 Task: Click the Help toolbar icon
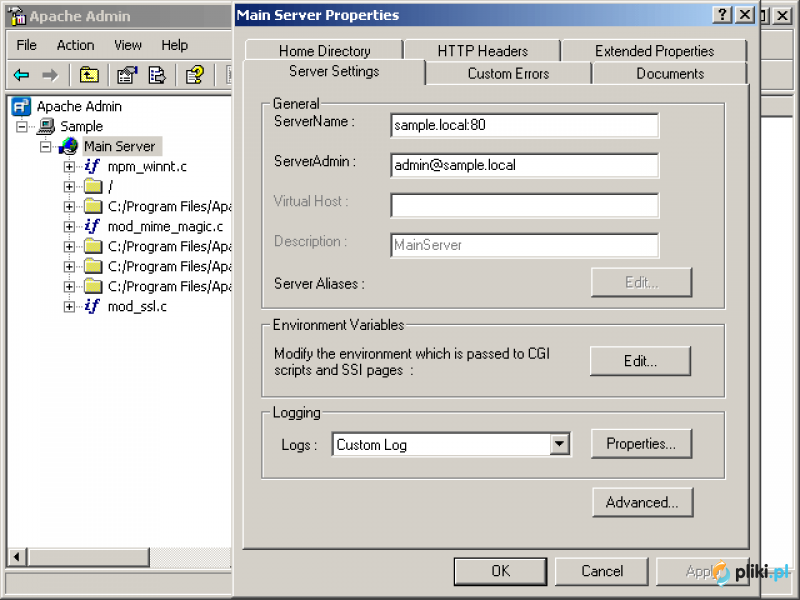point(195,76)
